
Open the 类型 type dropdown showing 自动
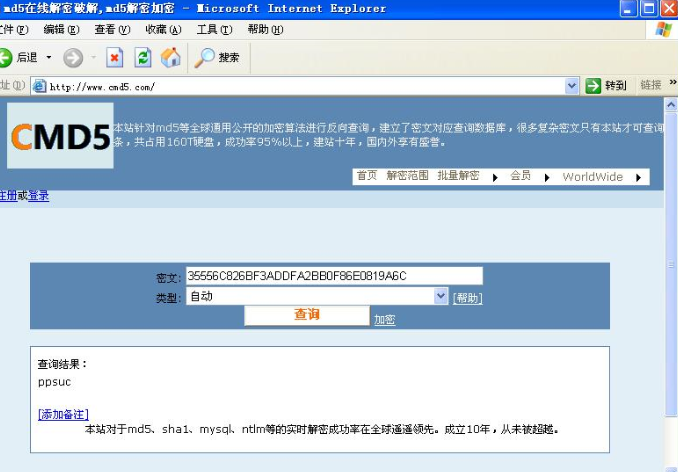[317, 296]
